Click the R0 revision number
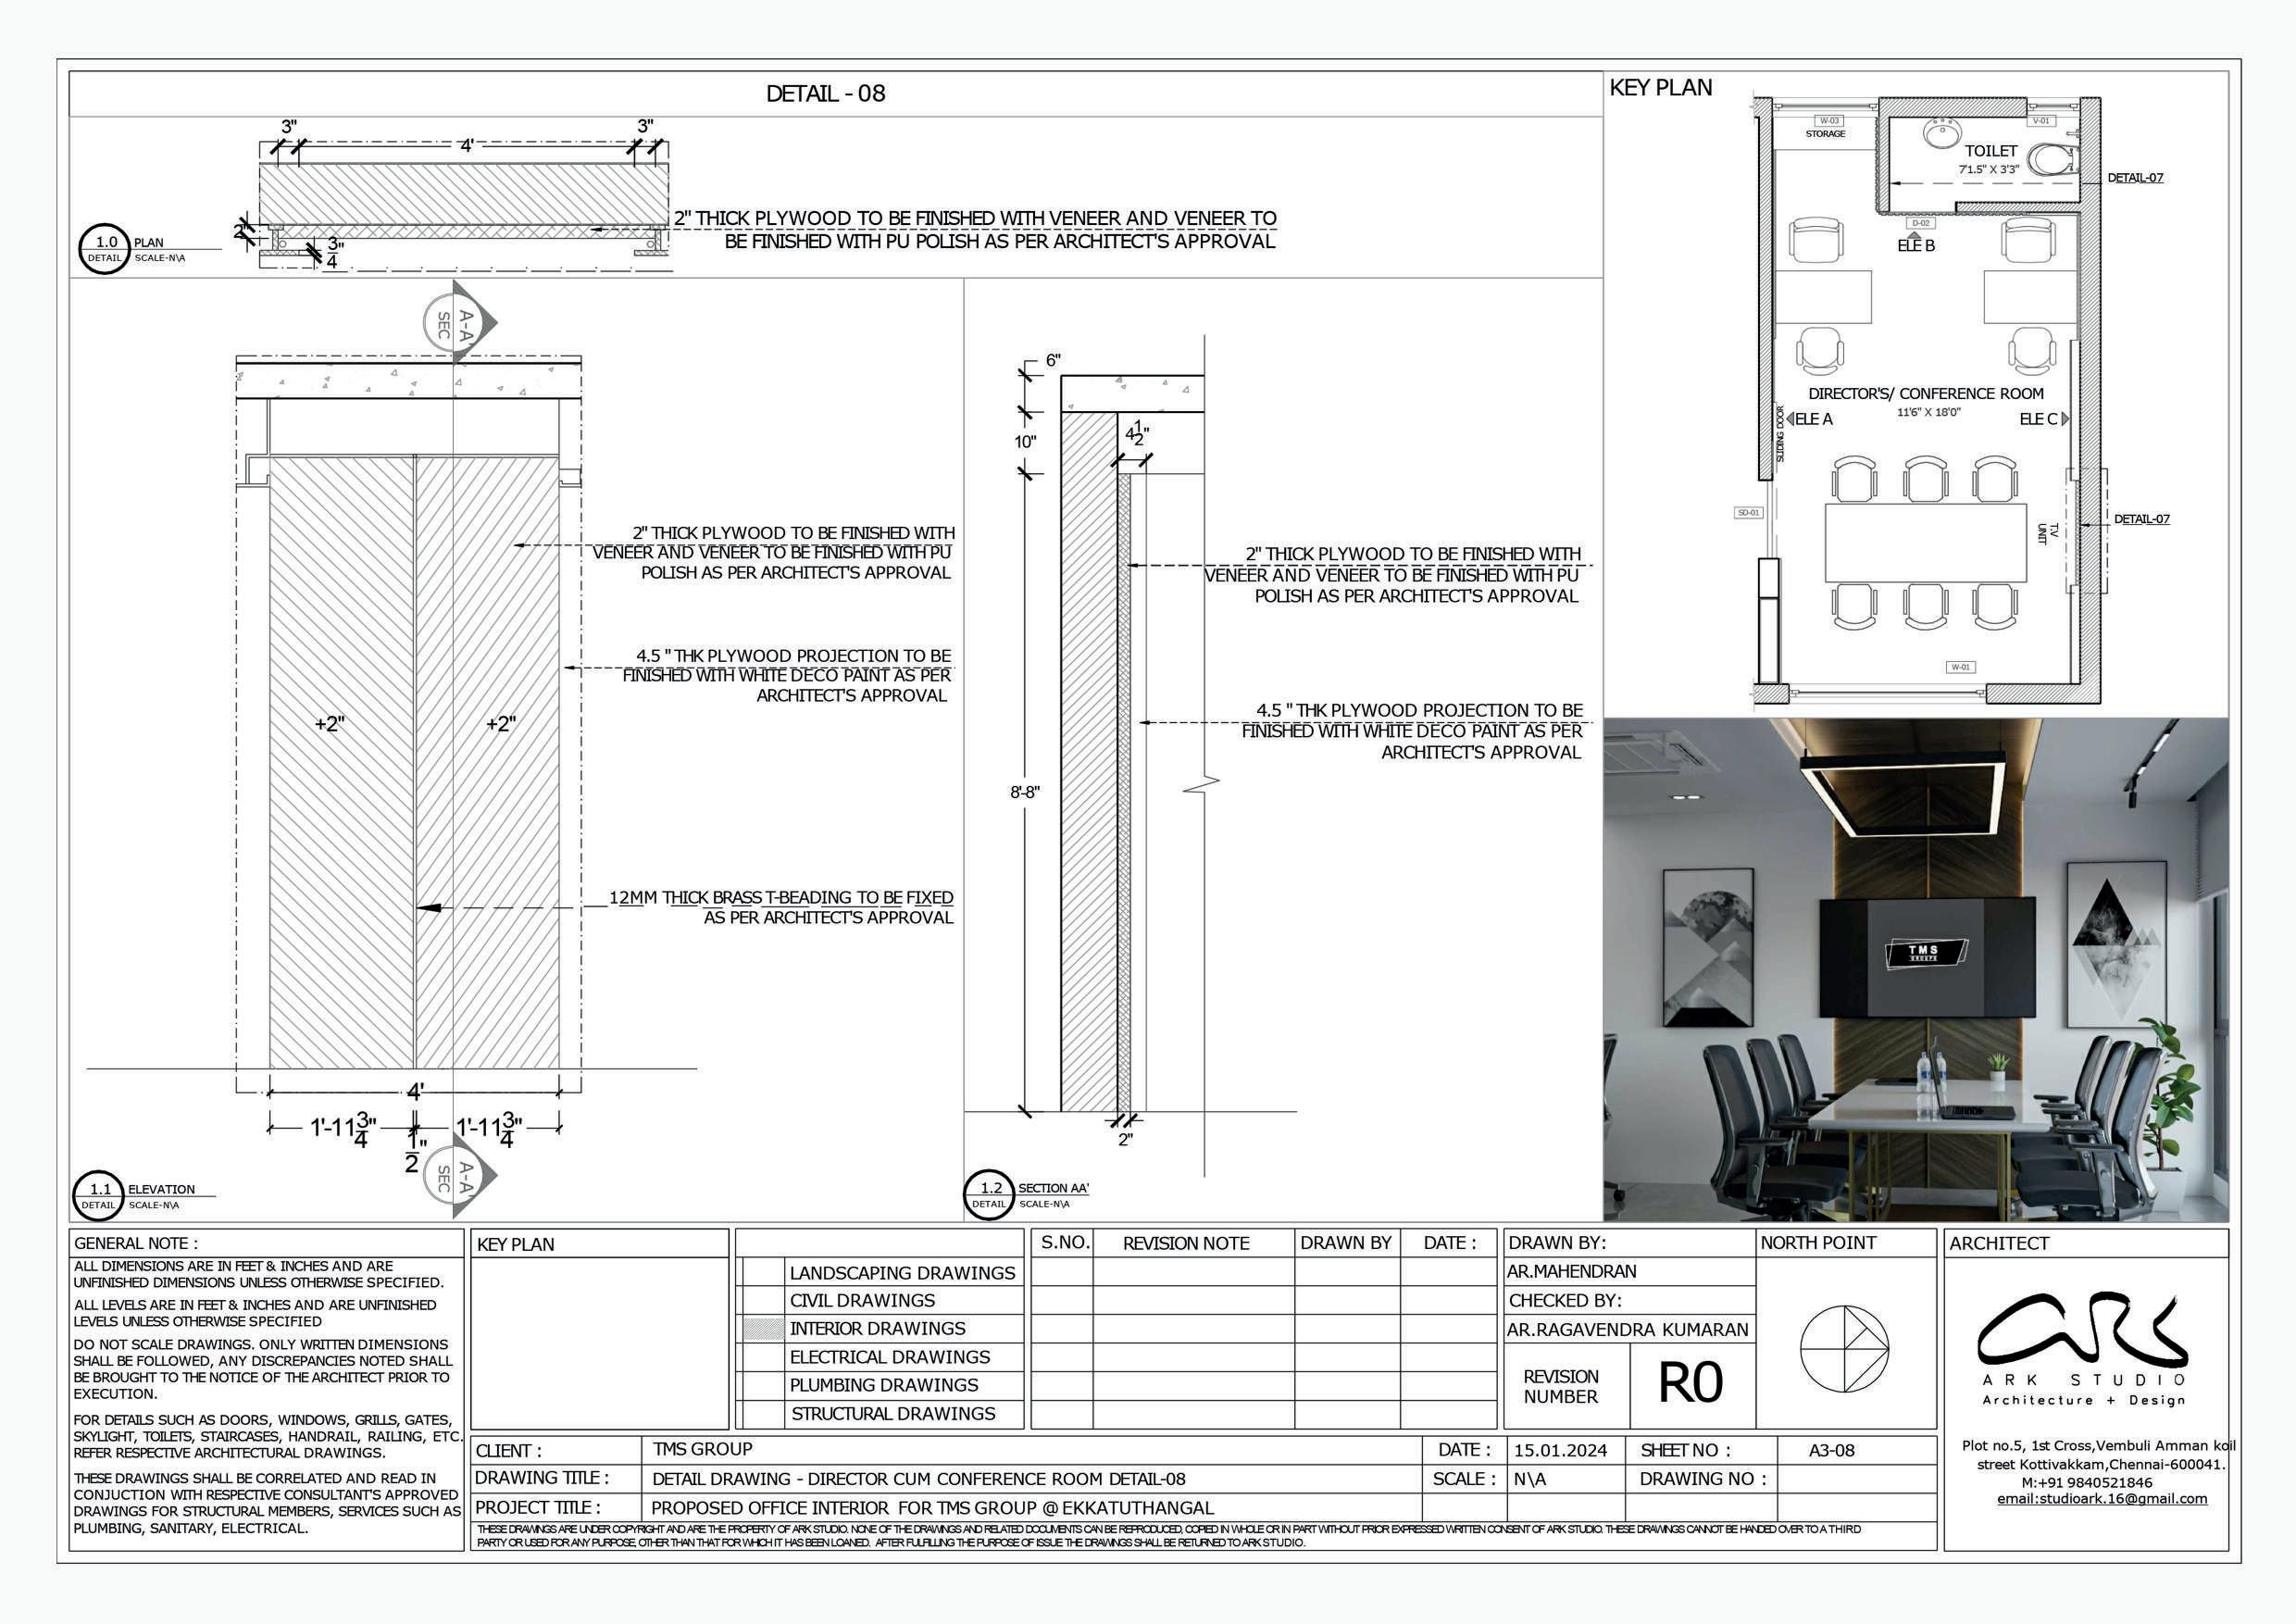This screenshot has width=2296, height=1624. pos(1690,1384)
